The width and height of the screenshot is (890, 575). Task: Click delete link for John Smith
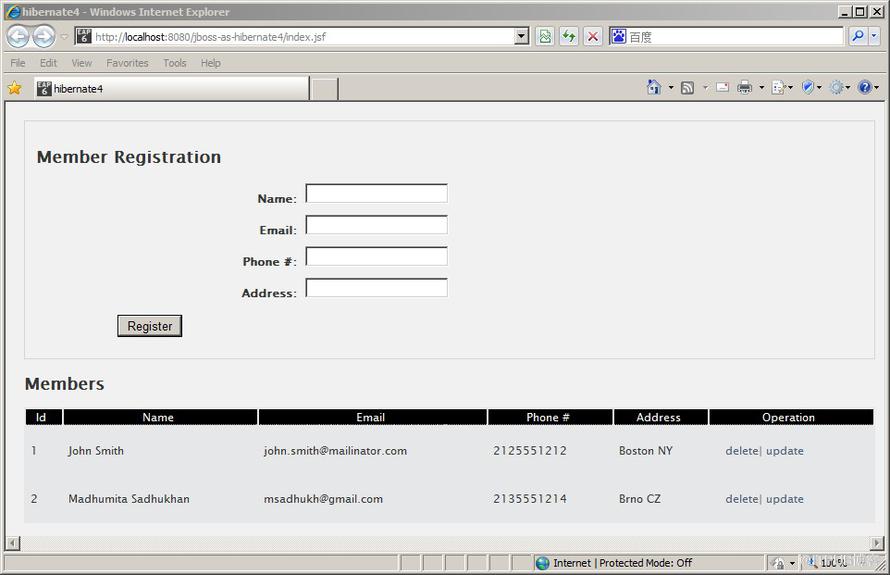click(742, 451)
